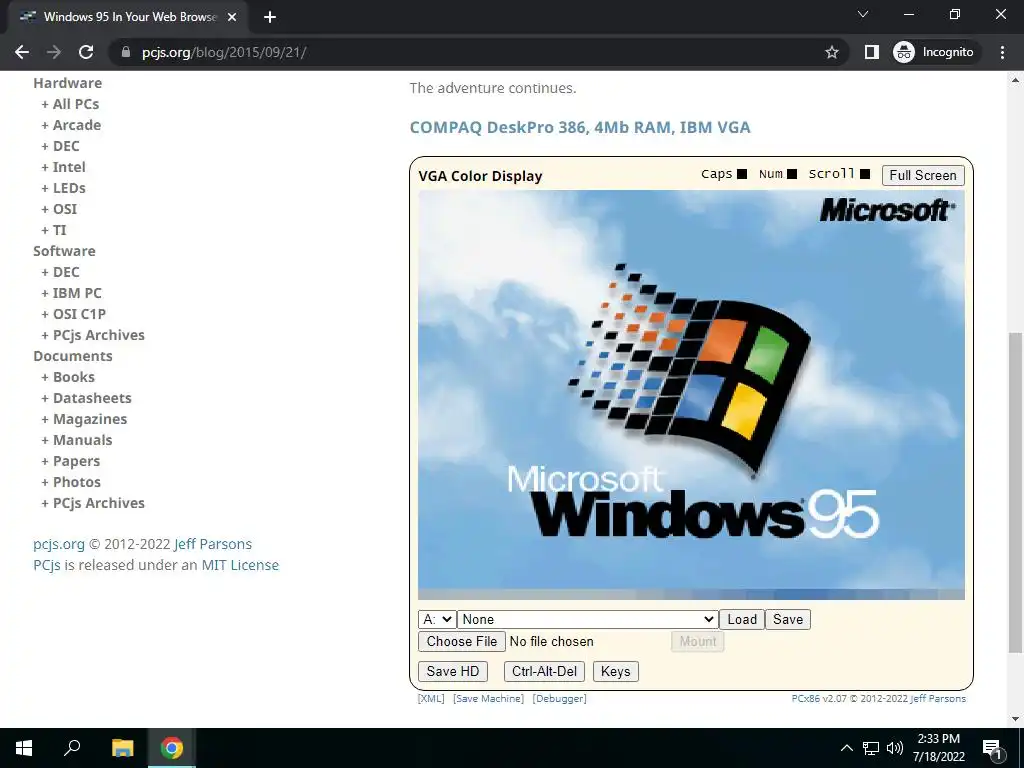Open the Windows Start menu
This screenshot has height=768, width=1024.
coord(24,748)
